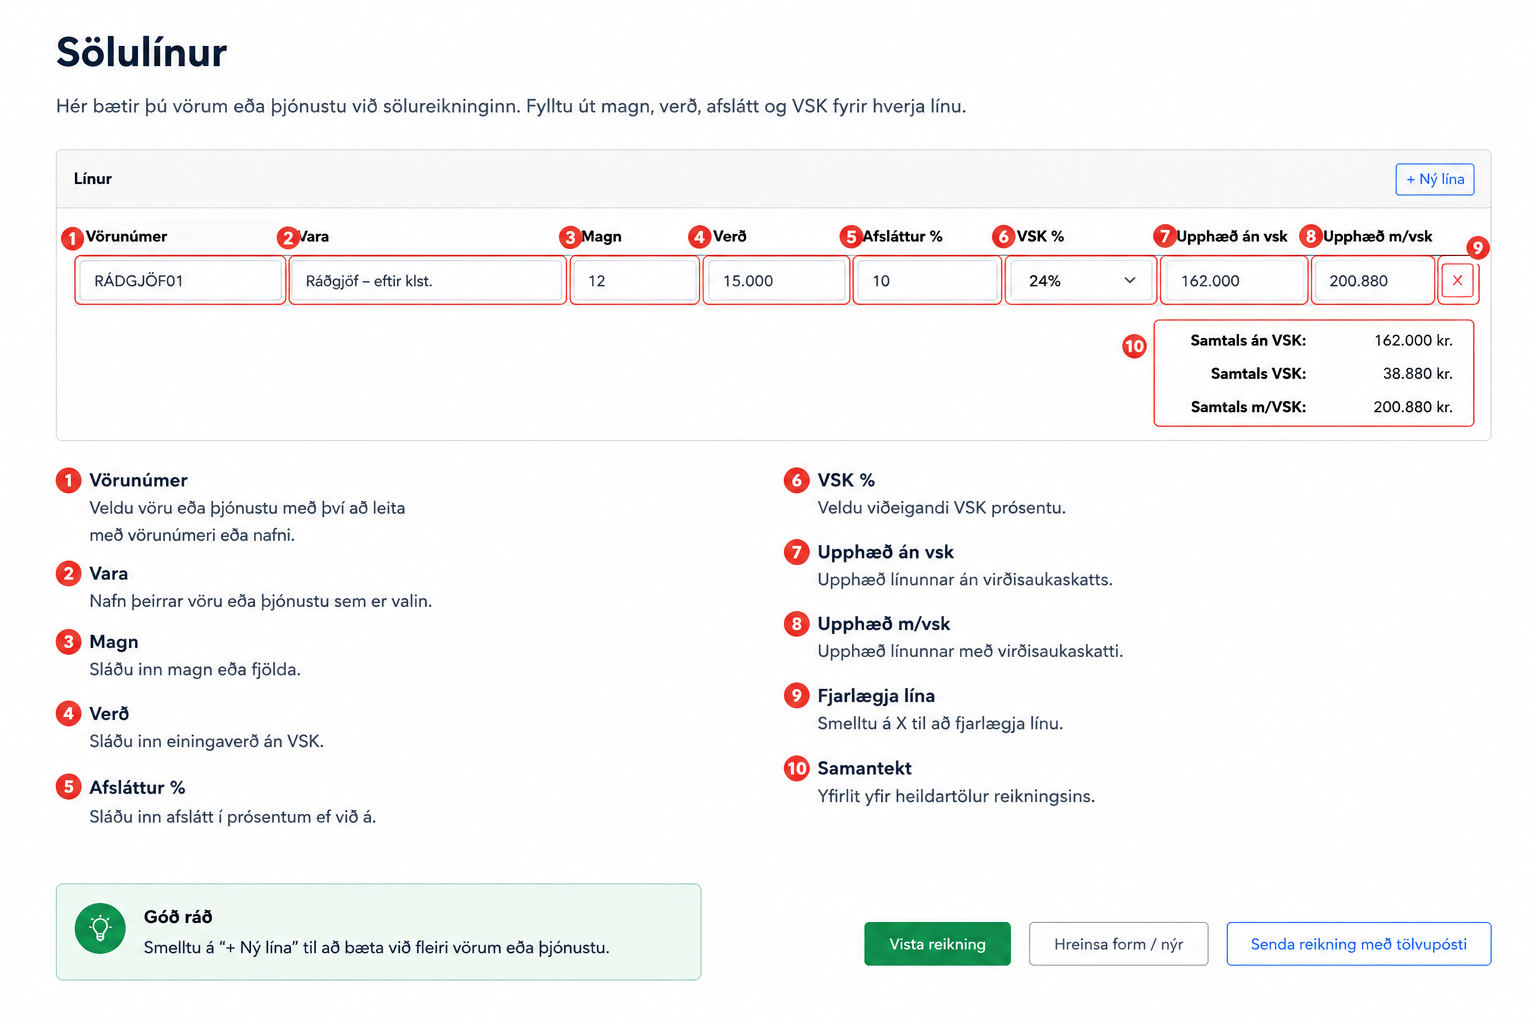Click legend badge 9 beside Fjarlægja lína

click(796, 695)
